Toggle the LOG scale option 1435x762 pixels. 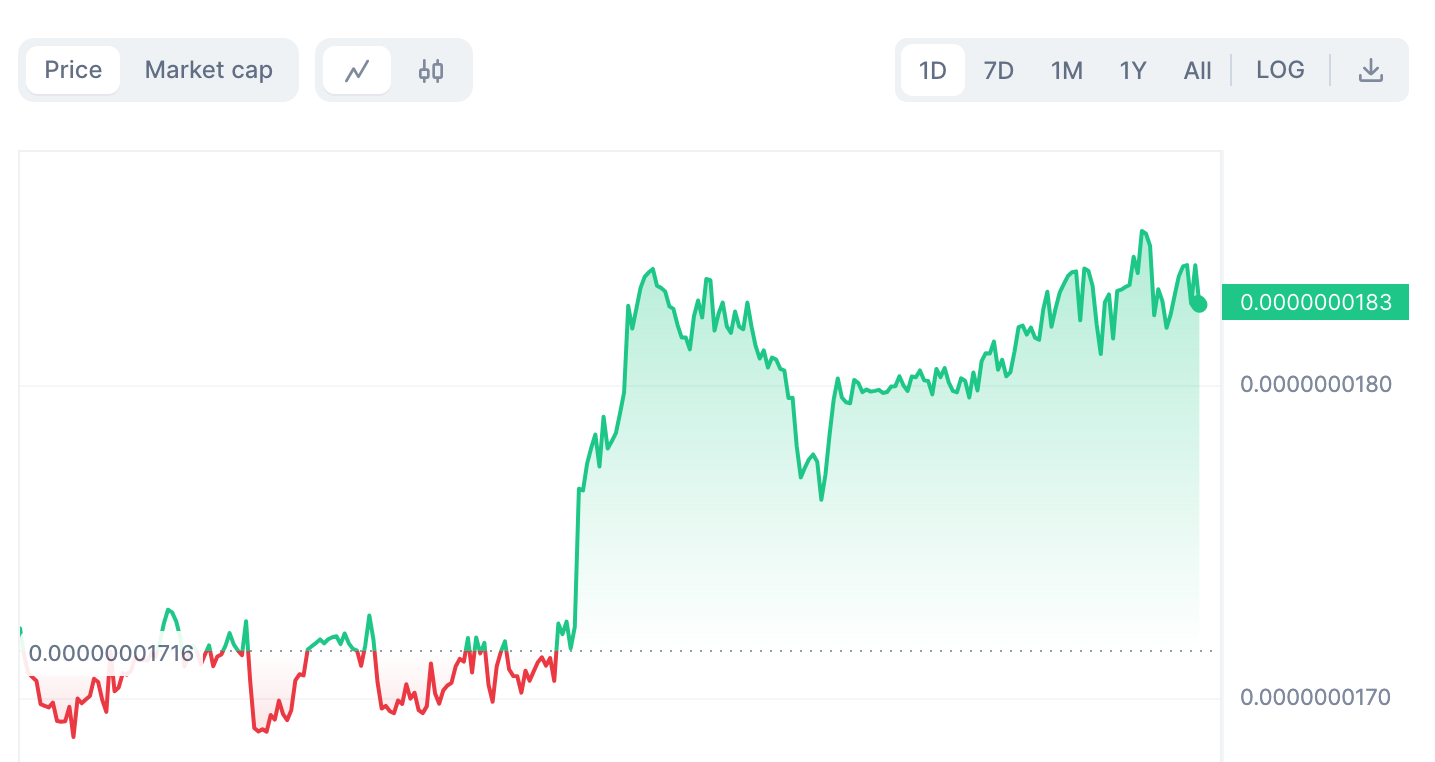(1280, 70)
